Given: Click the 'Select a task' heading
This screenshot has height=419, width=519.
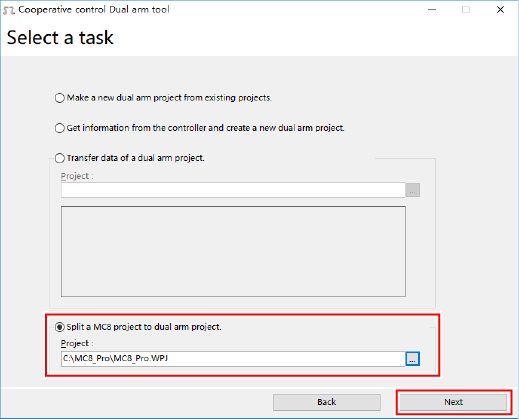Looking at the screenshot, I should point(60,37).
